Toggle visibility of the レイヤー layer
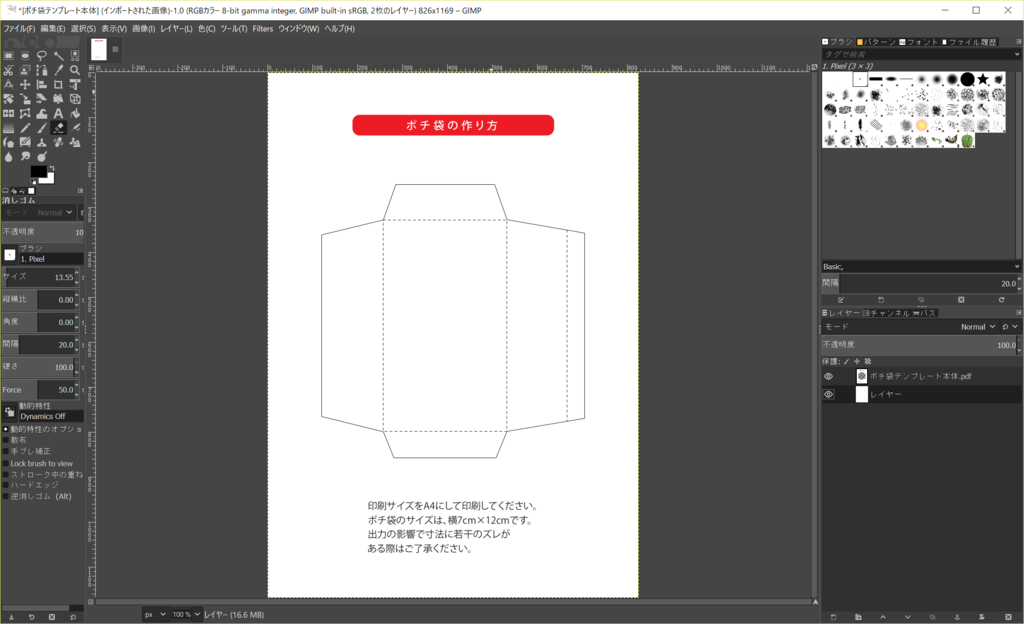 tap(828, 394)
